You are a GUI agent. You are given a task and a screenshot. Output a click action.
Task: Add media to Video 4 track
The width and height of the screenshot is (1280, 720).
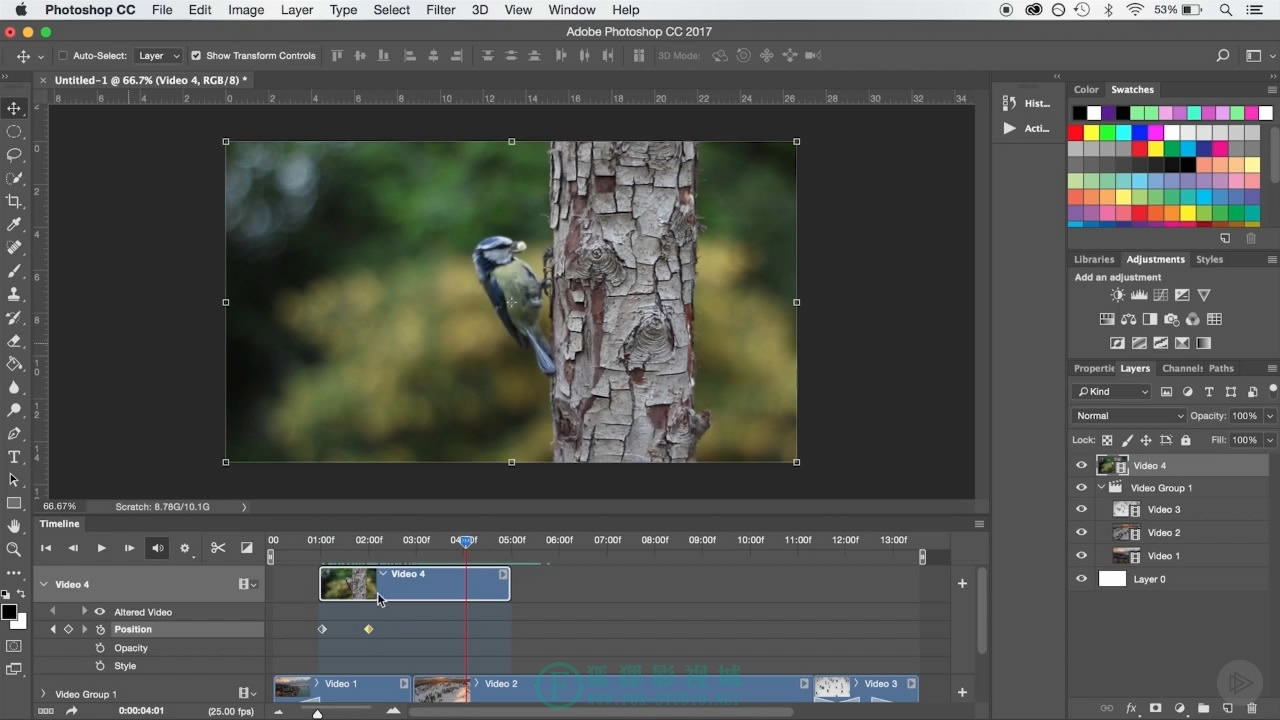click(x=962, y=584)
